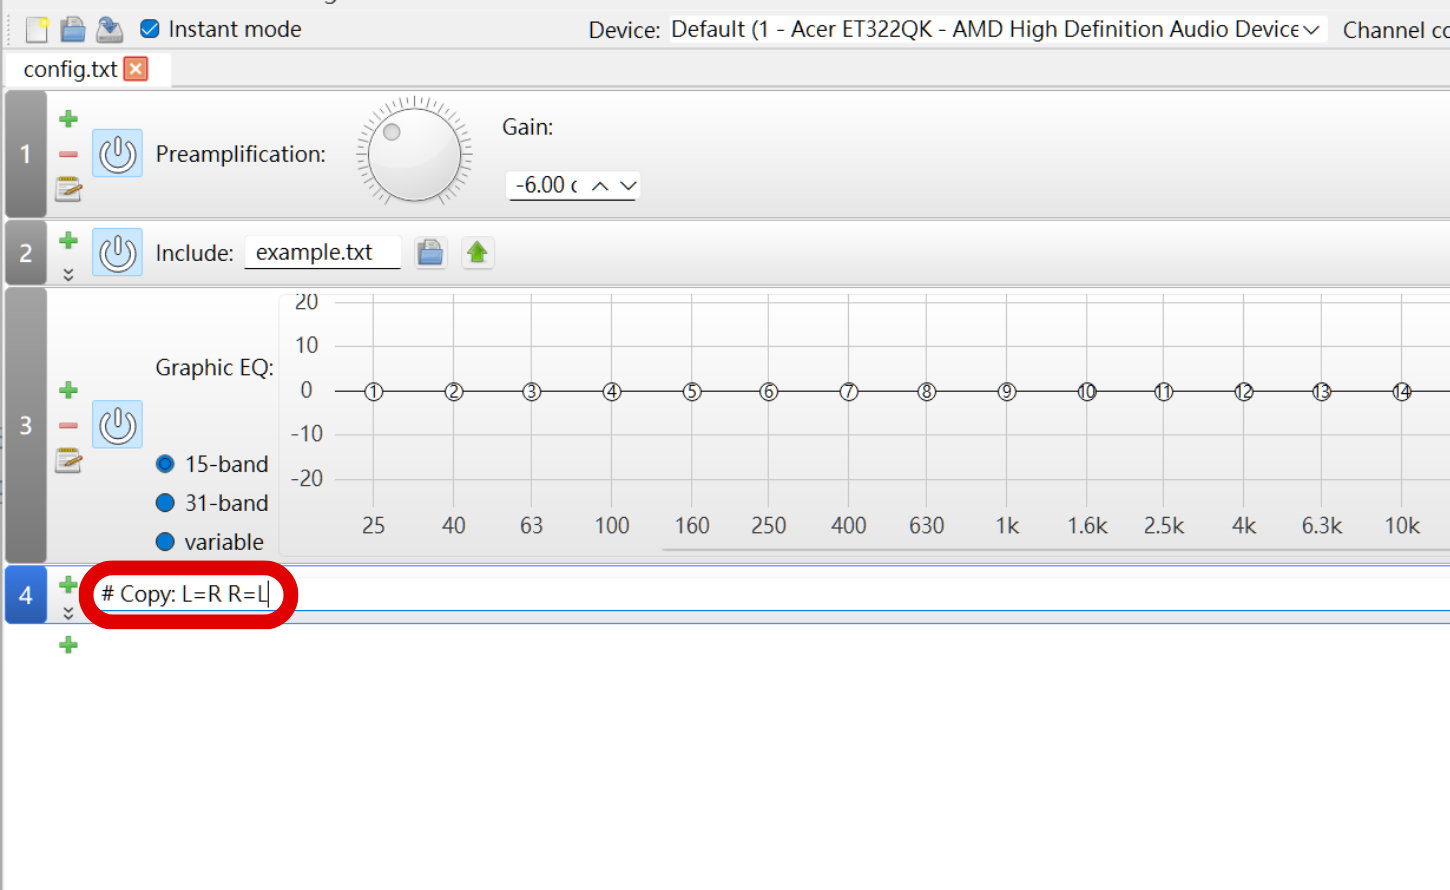Edit Preamplification row as text
Viewport: 1450px width, 890px height.
coord(68,189)
